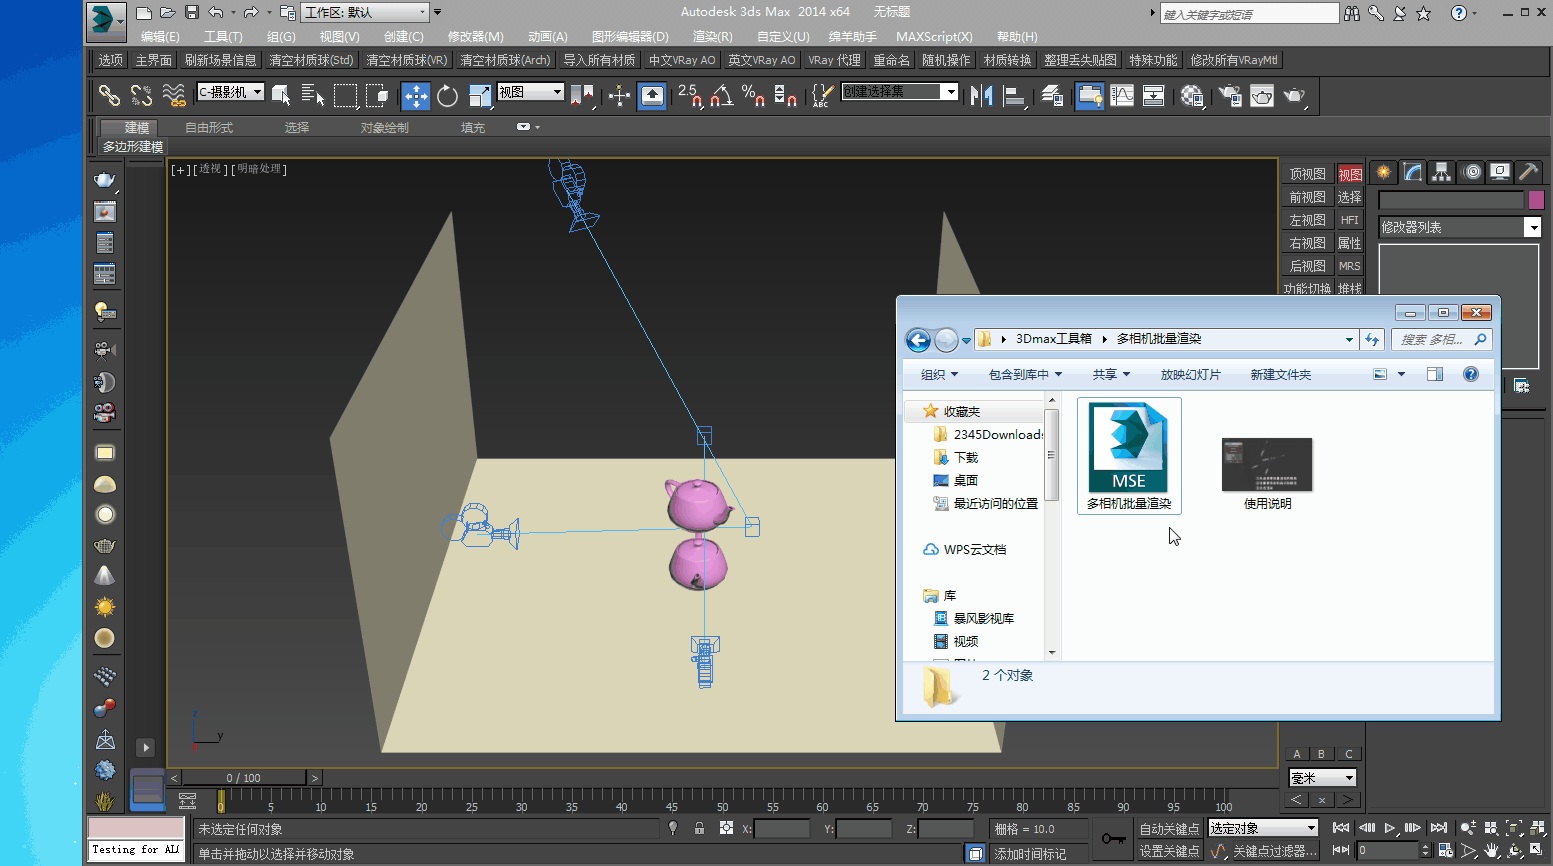Select the Move transform tool
Screen dimensions: 1553x866
(x=415, y=96)
